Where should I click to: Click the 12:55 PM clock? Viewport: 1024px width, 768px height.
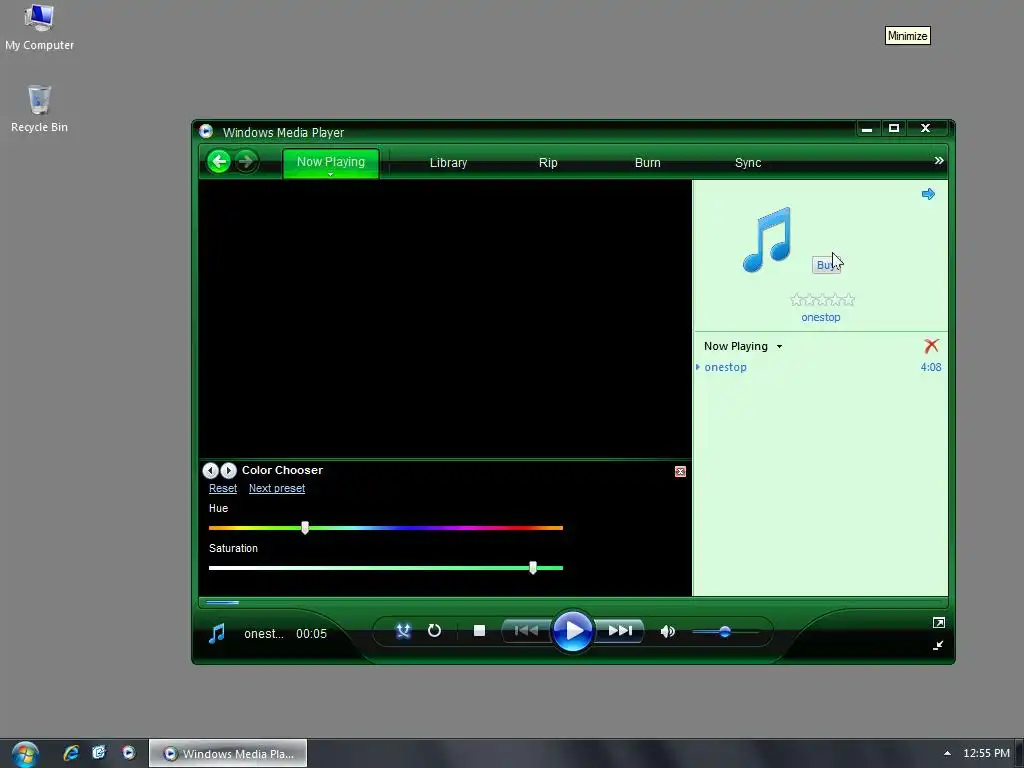(986, 753)
